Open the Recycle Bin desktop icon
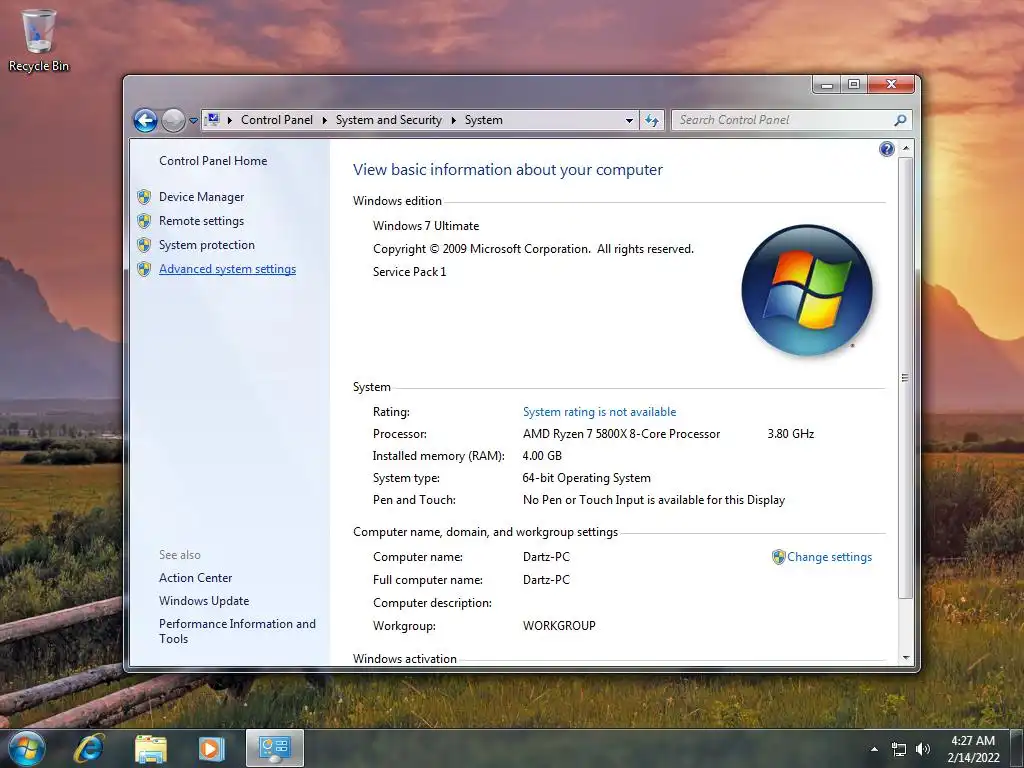This screenshot has height=768, width=1024. pos(39,40)
